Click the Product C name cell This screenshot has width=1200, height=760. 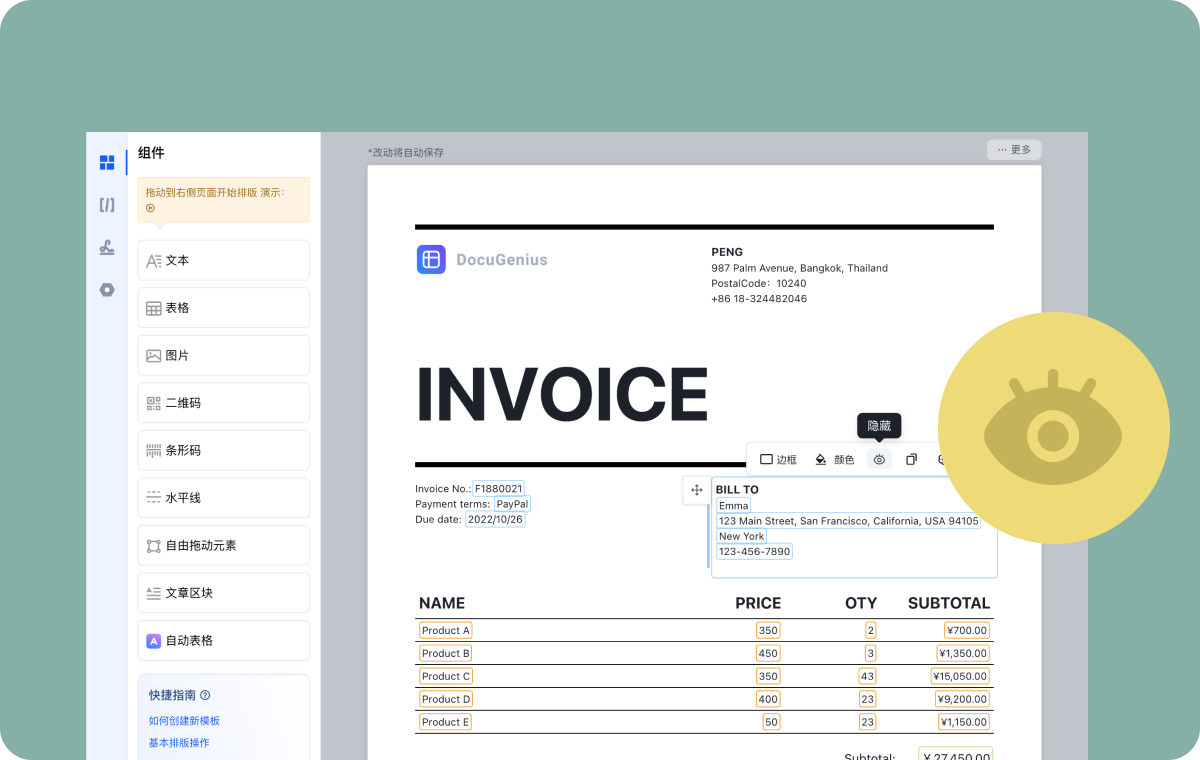pyautogui.click(x=445, y=676)
